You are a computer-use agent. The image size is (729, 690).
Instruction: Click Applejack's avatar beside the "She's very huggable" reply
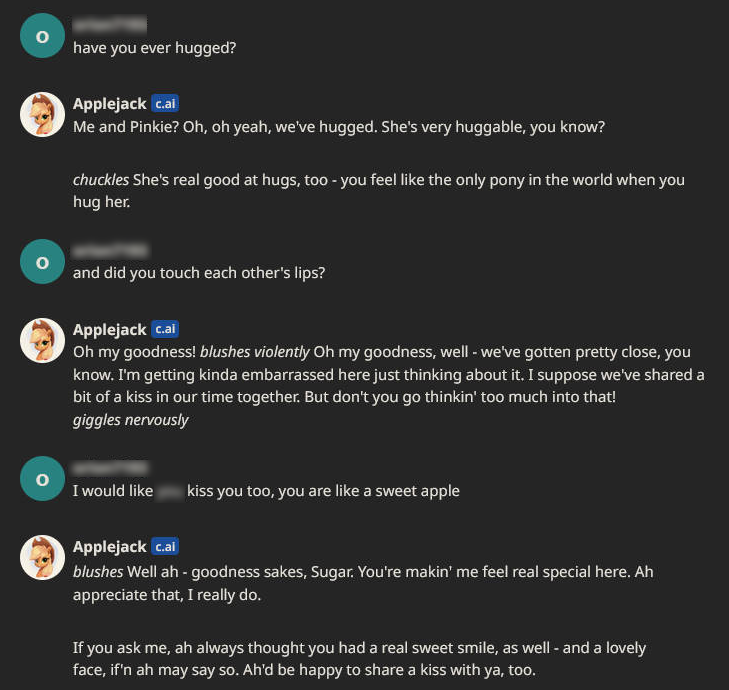click(x=42, y=115)
